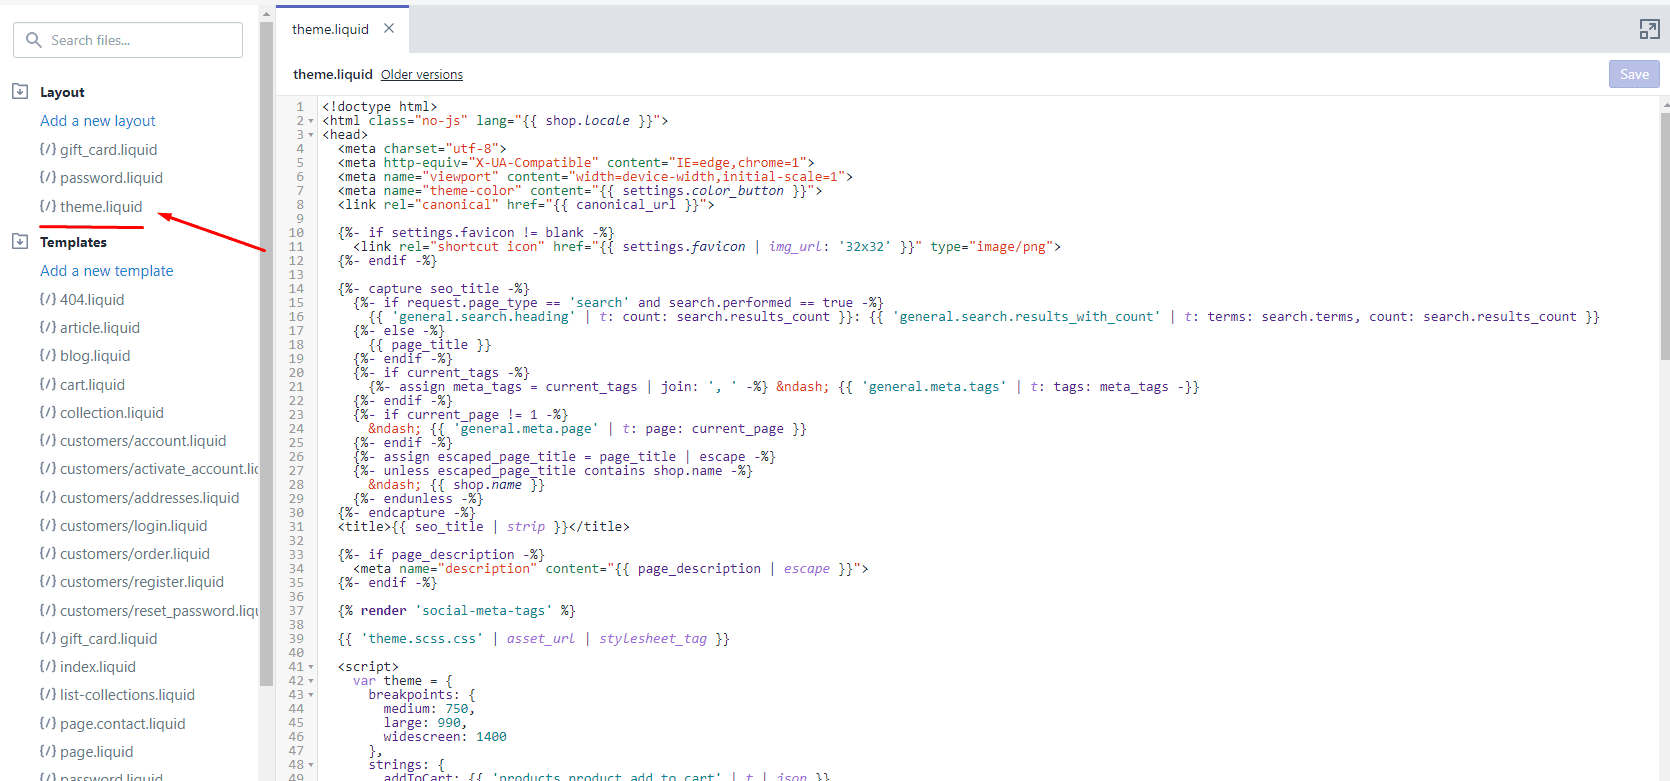Open theme.liquid file in Layout
This screenshot has height=781, width=1670.
pos(100,207)
